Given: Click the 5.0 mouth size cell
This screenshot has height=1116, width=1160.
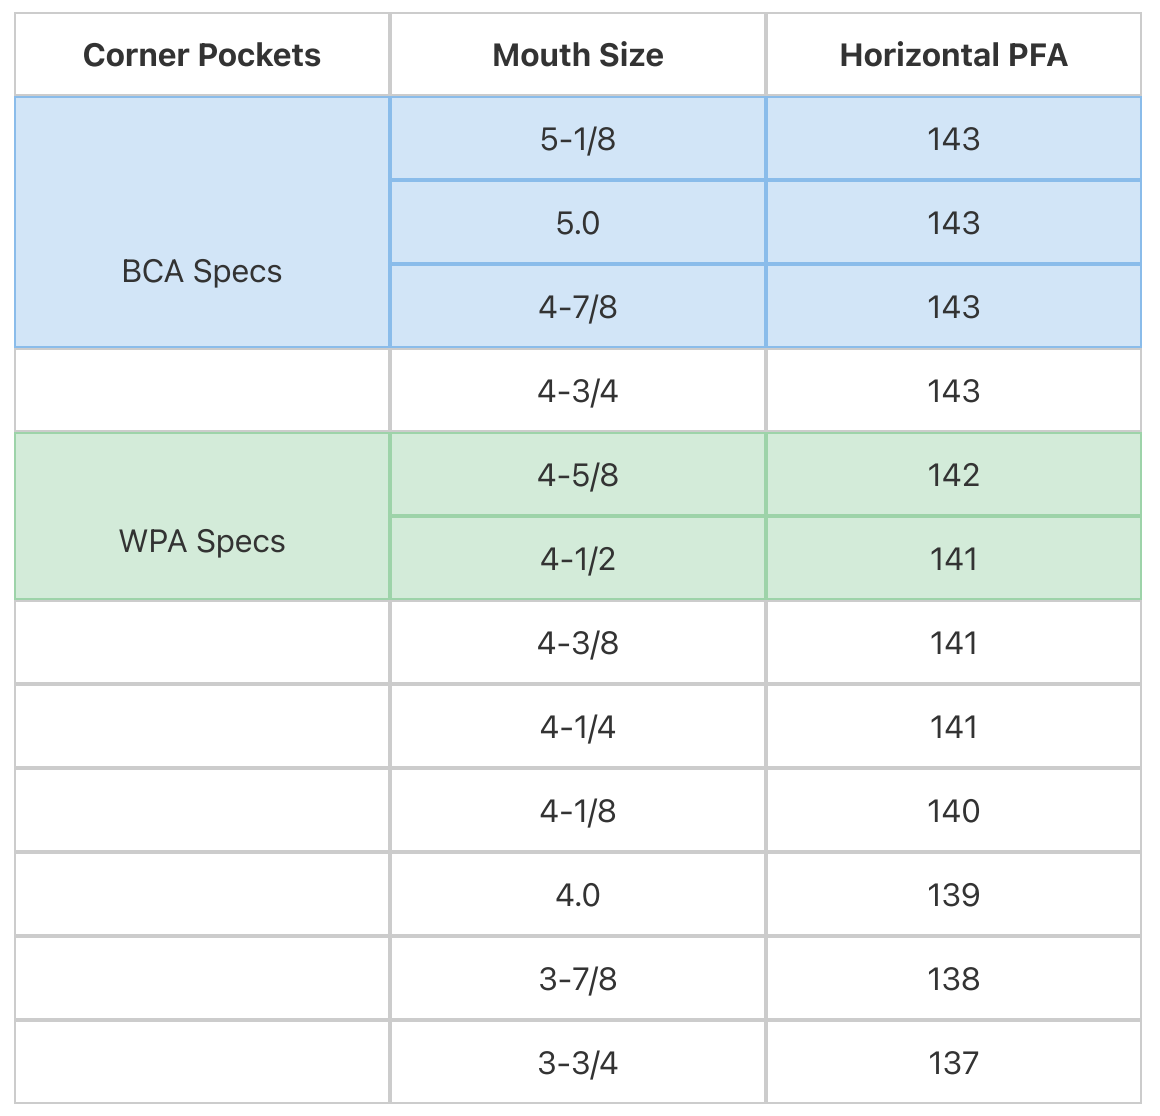Looking at the screenshot, I should pos(578,223).
